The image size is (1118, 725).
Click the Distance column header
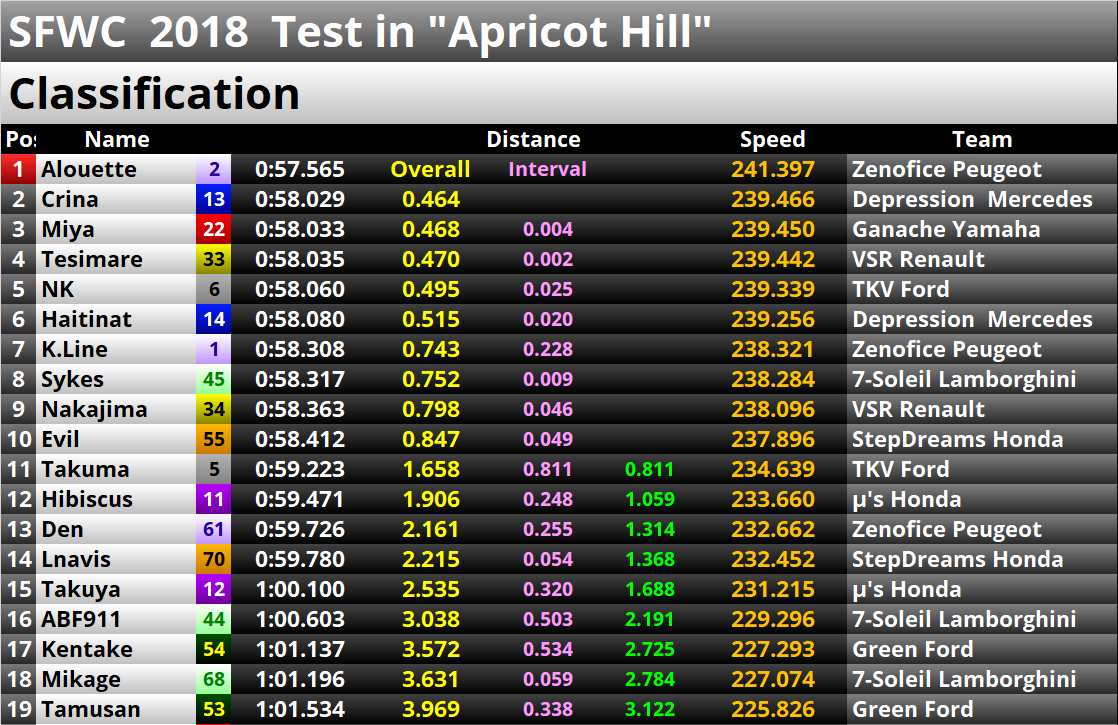533,139
